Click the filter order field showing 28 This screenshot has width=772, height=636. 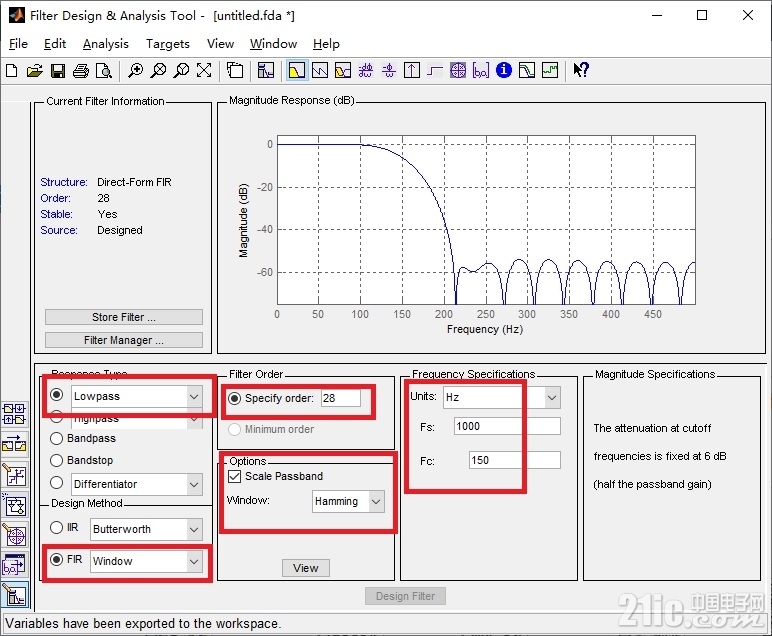coord(341,398)
